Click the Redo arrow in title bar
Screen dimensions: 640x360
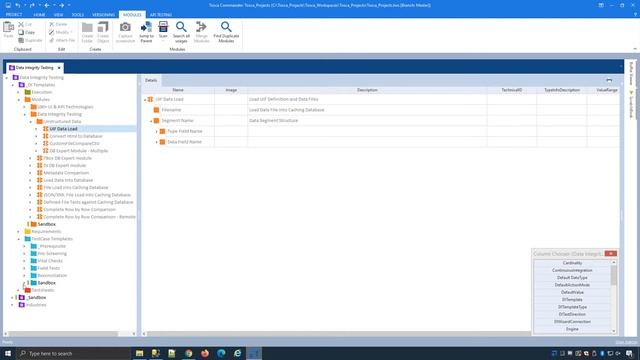(32, 5)
